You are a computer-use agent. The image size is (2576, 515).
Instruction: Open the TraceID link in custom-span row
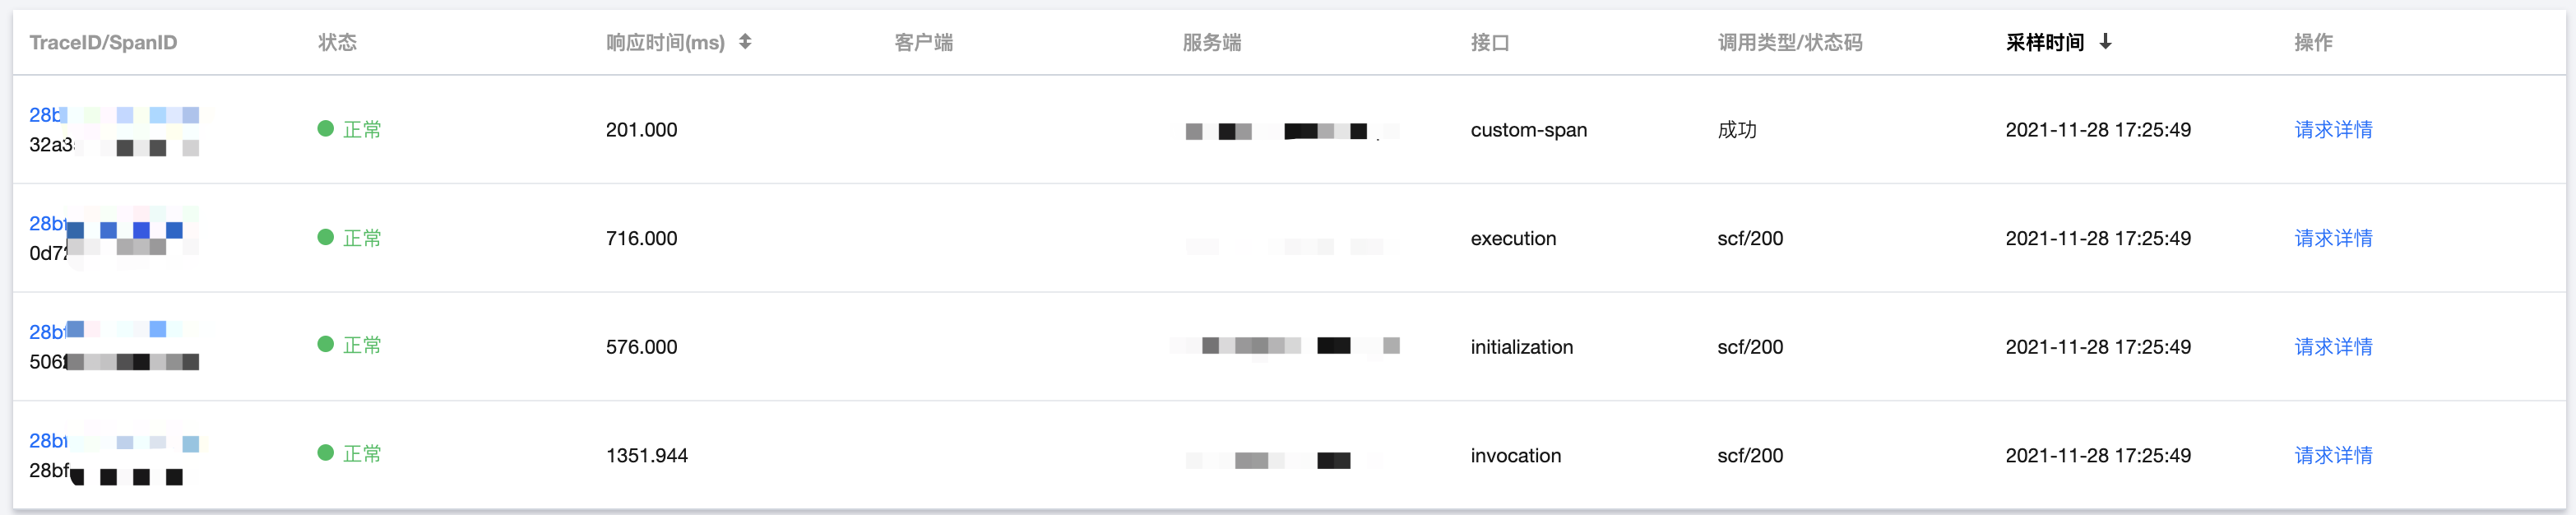pyautogui.click(x=113, y=115)
